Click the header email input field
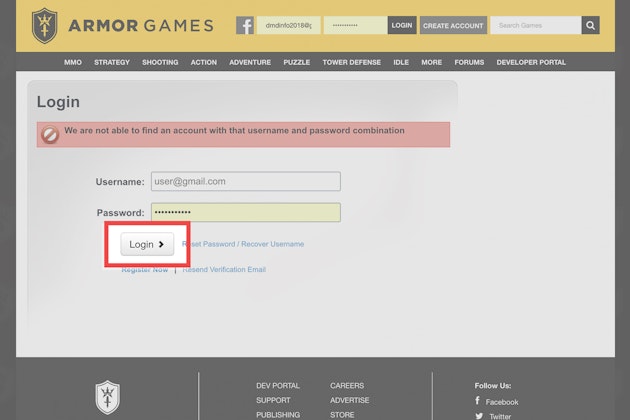630x420 pixels. click(x=288, y=25)
